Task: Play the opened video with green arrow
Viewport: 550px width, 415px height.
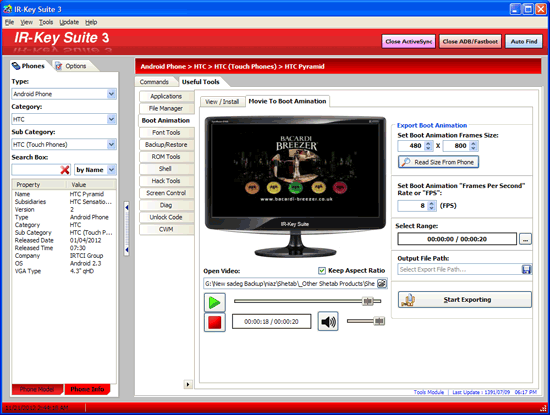Action: [x=215, y=302]
